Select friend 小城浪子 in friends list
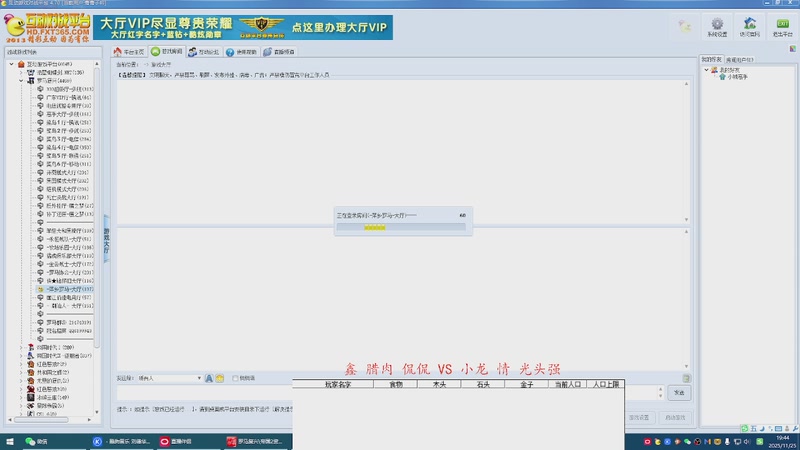This screenshot has height=450, width=800. point(734,77)
